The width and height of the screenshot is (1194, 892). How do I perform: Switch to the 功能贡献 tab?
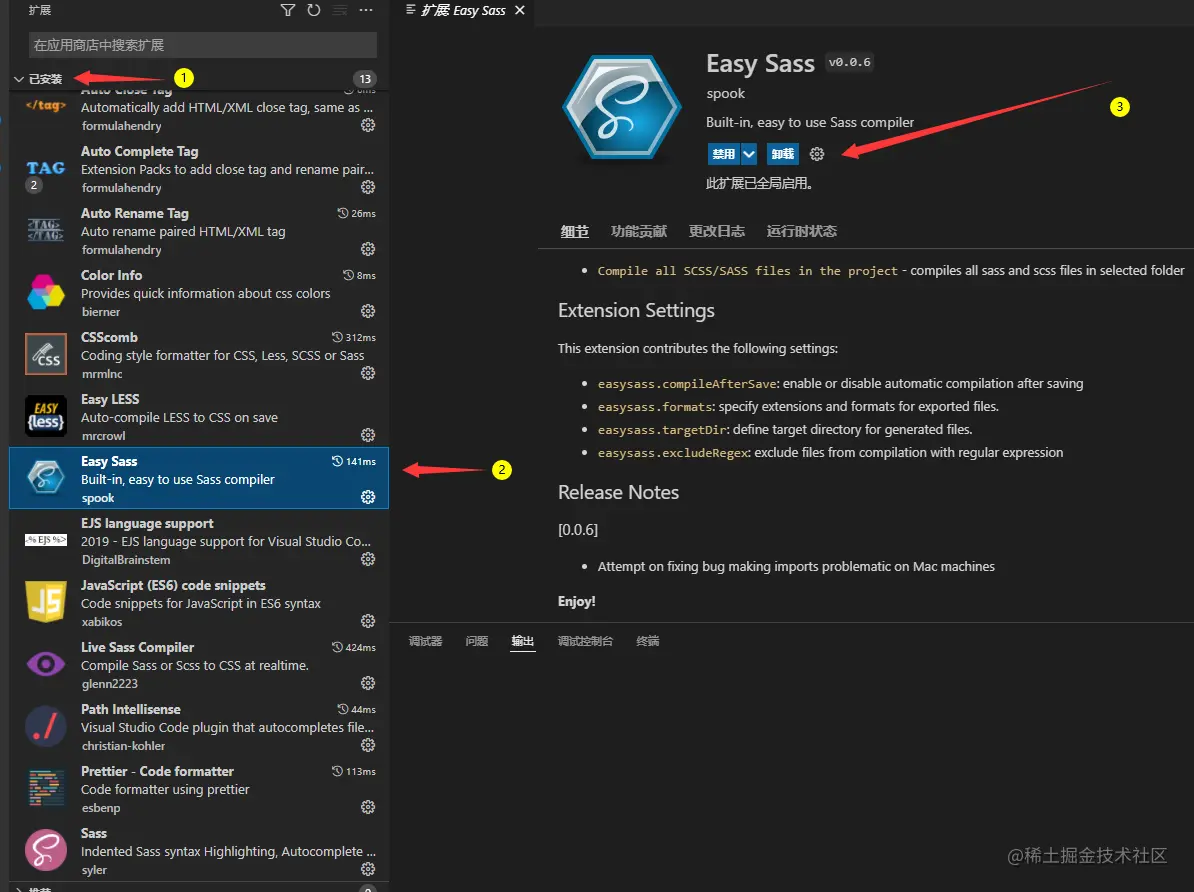(x=639, y=232)
